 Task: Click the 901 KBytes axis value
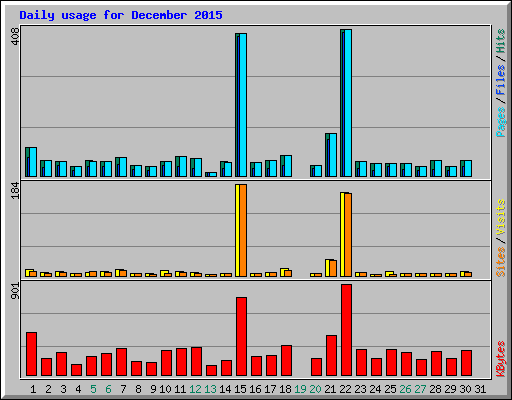click(15, 290)
